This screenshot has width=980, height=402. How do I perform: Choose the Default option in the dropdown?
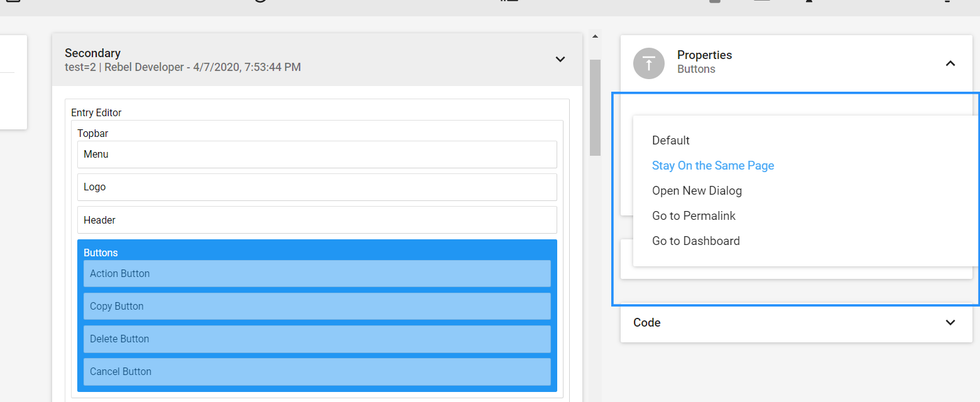tap(671, 141)
